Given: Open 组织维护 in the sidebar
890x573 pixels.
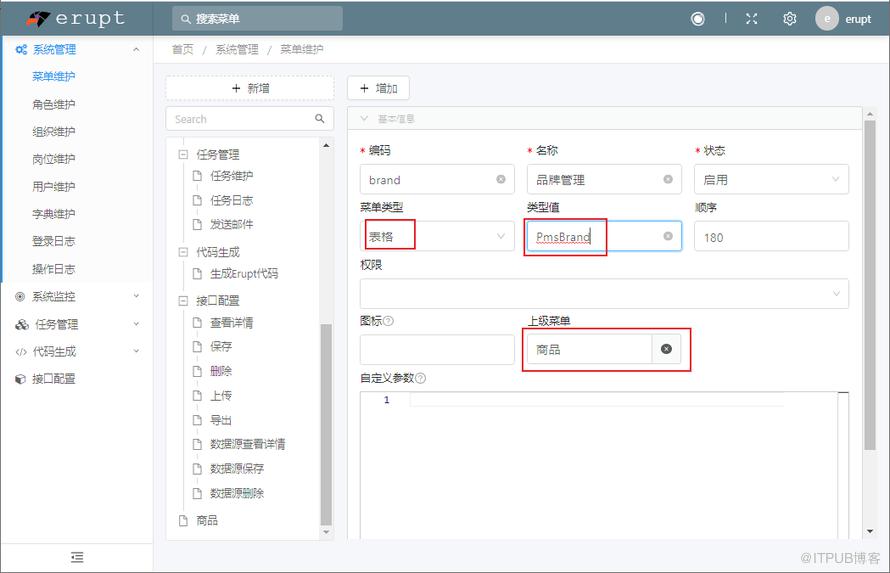Looking at the screenshot, I should coord(53,132).
